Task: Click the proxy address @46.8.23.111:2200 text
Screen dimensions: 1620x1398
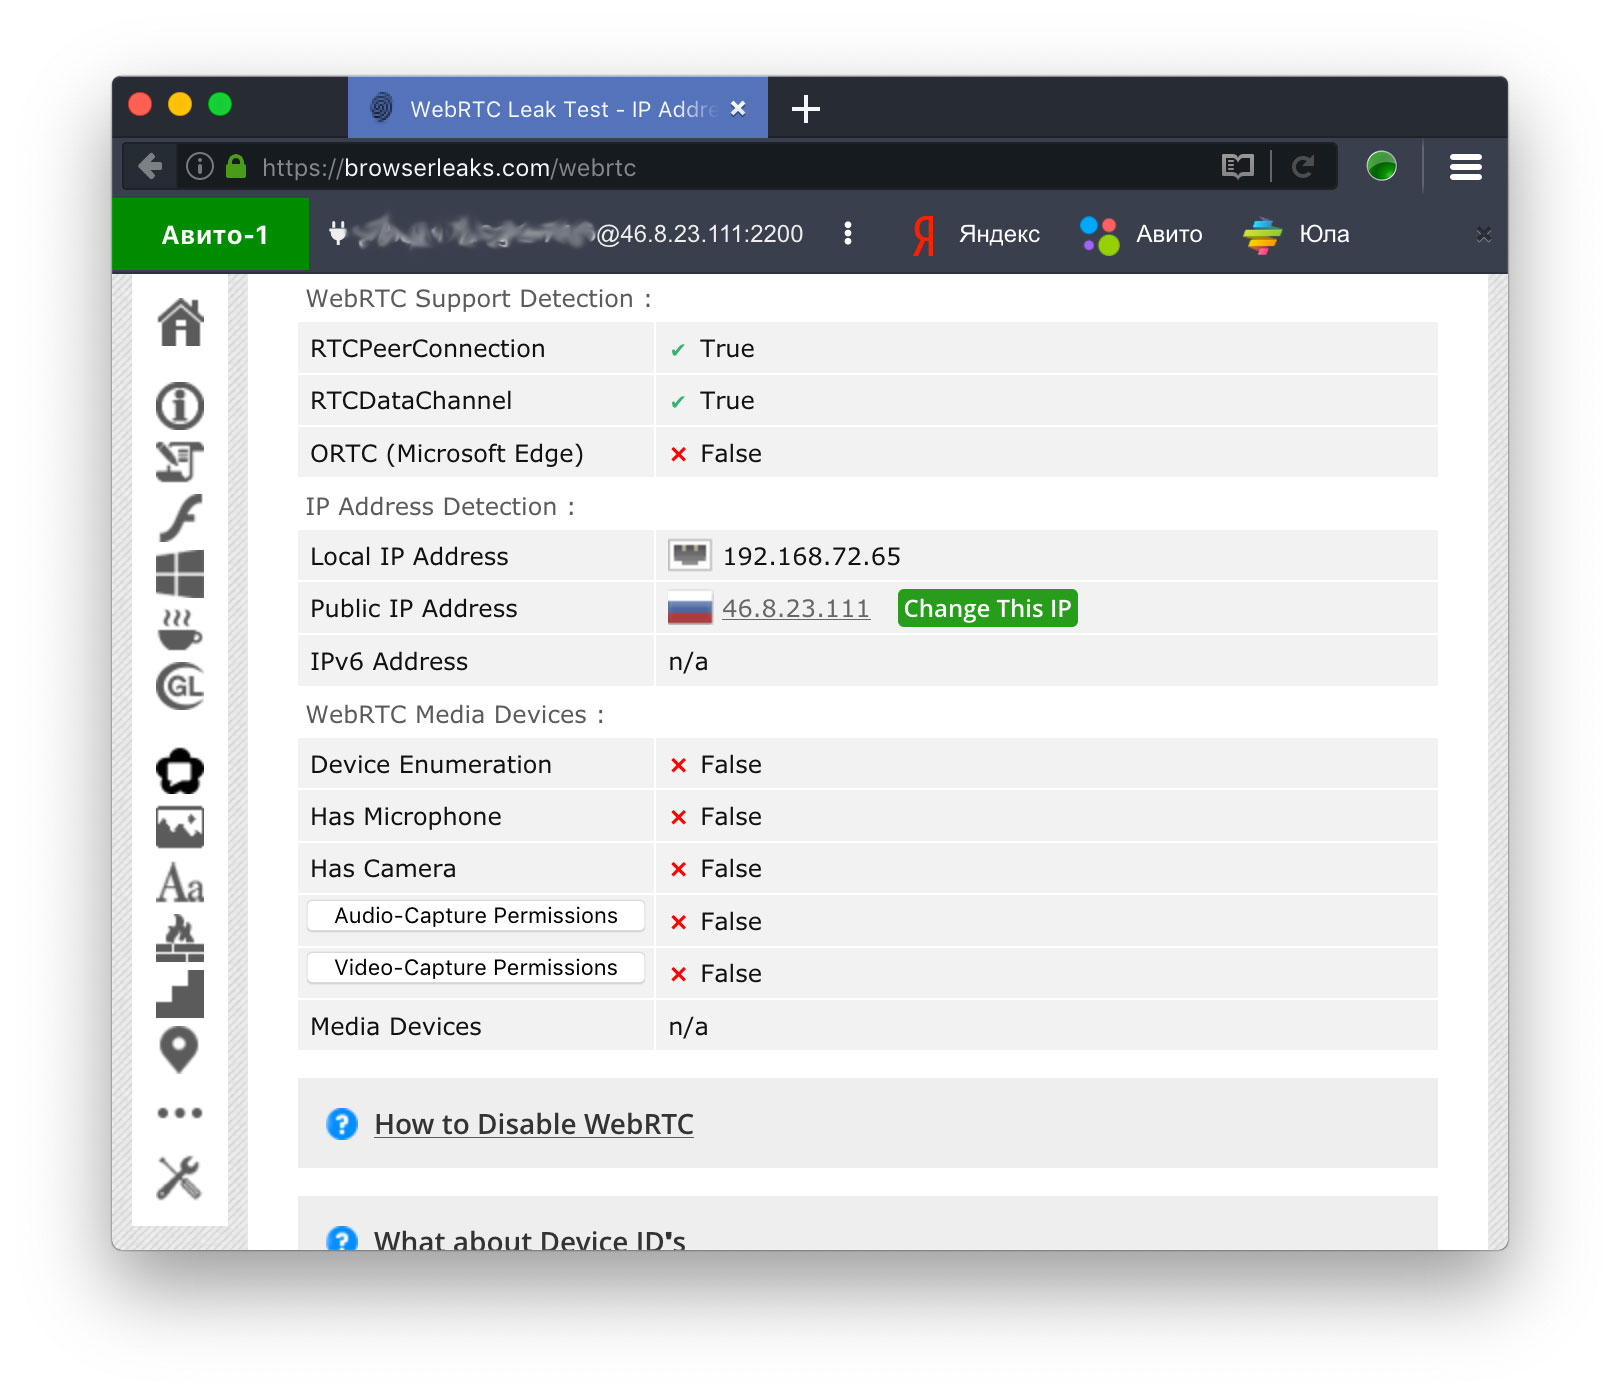Action: (x=700, y=234)
